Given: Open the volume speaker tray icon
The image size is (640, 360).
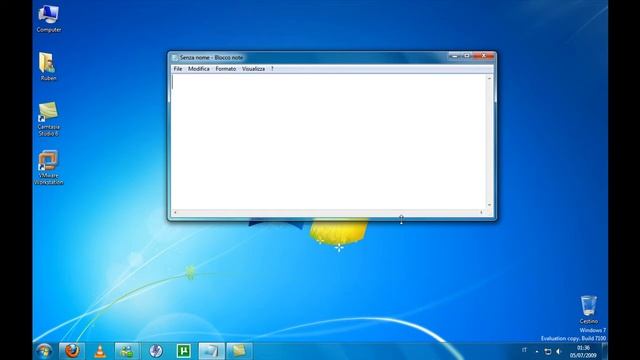Looking at the screenshot, I should 559,351.
